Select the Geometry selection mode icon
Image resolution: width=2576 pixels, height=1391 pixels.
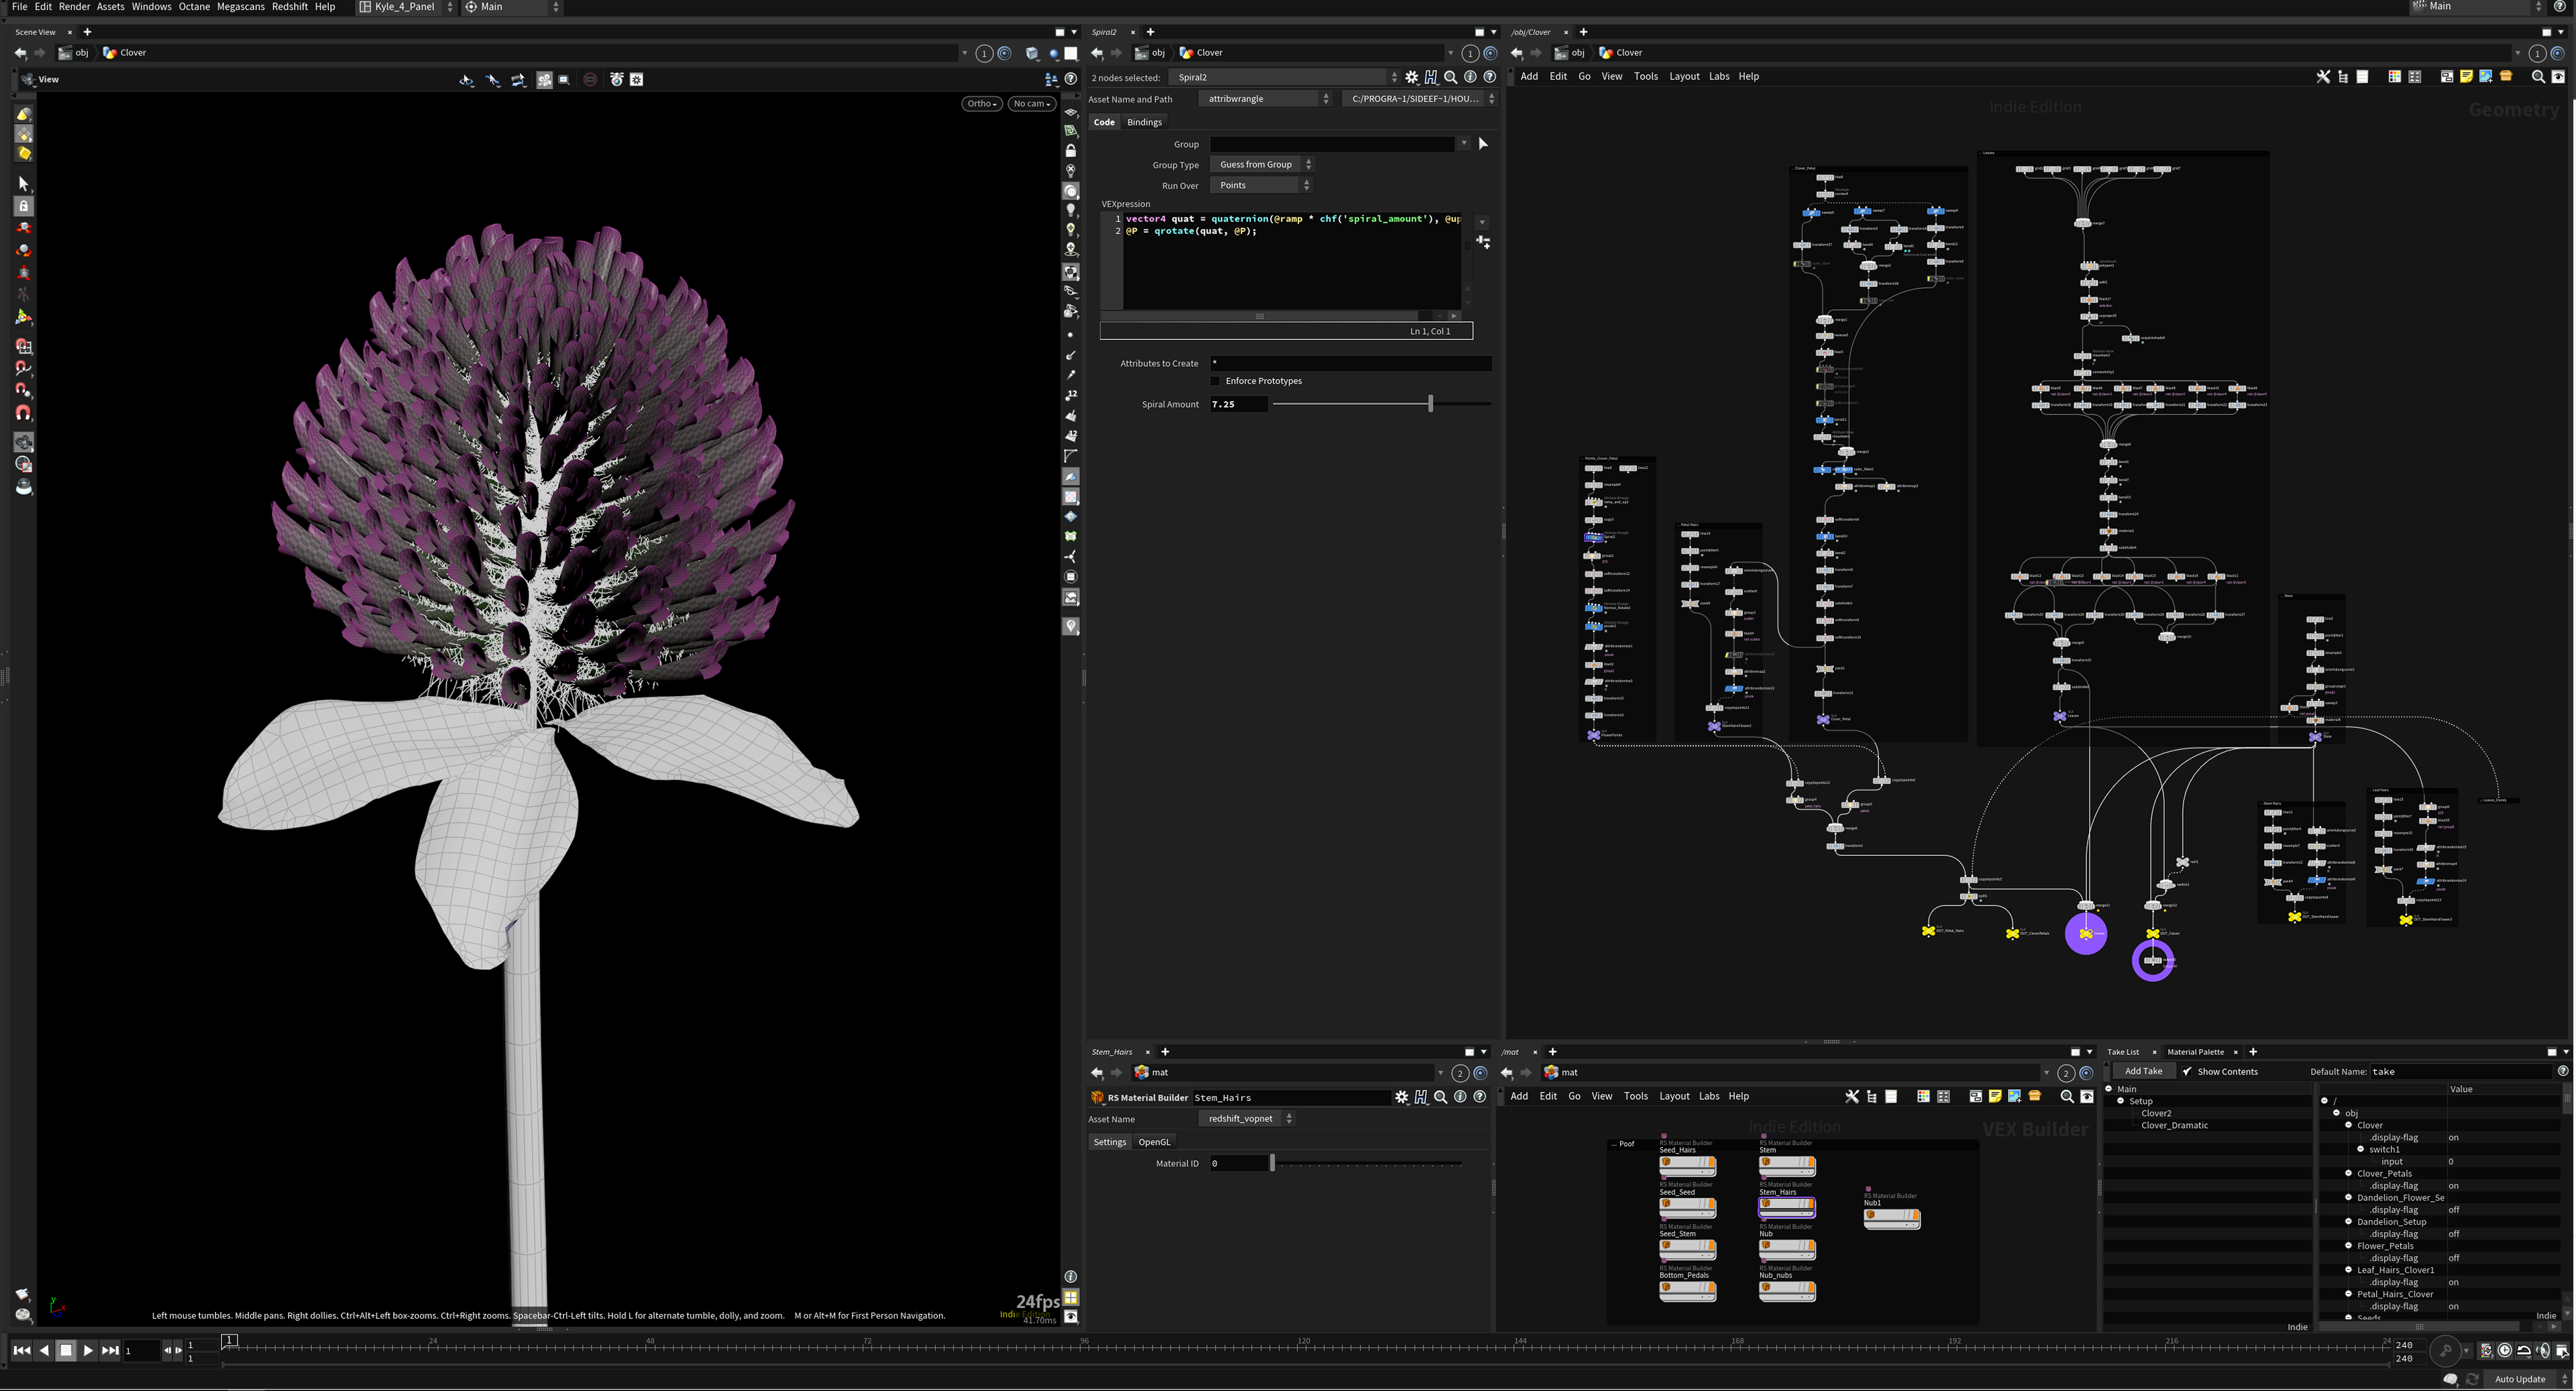tap(24, 134)
